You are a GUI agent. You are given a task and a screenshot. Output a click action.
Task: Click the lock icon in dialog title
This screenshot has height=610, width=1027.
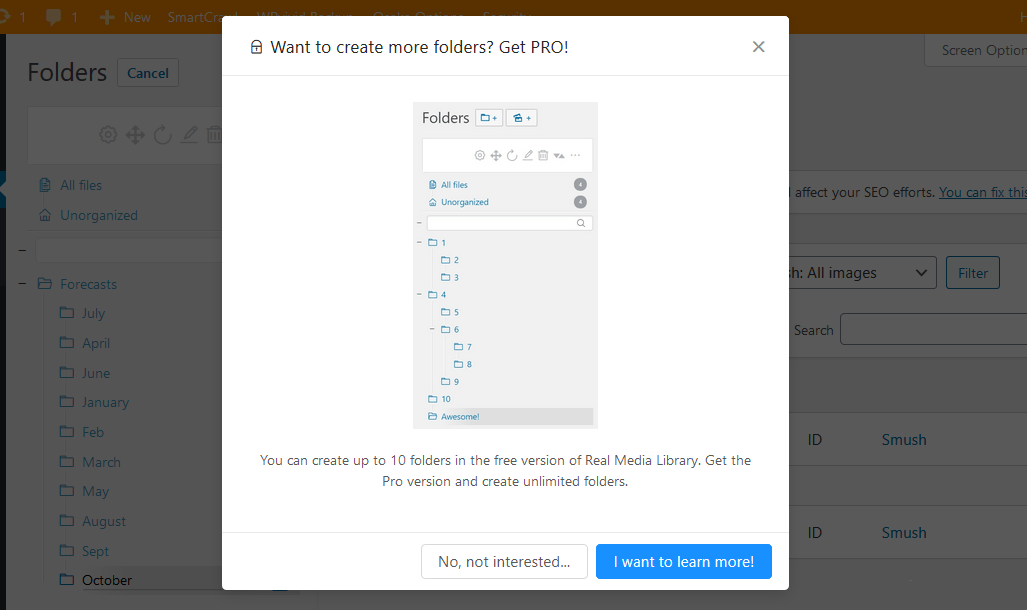pos(257,47)
